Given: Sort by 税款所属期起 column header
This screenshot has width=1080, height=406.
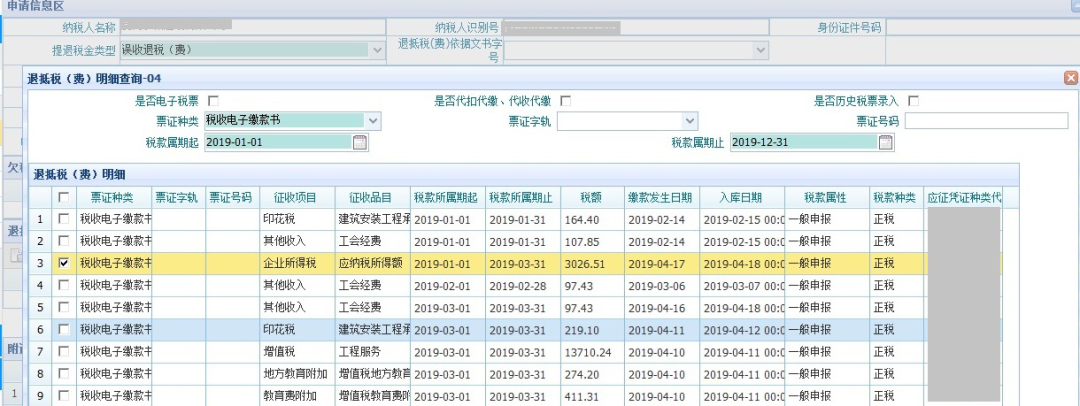Looking at the screenshot, I should (448, 198).
